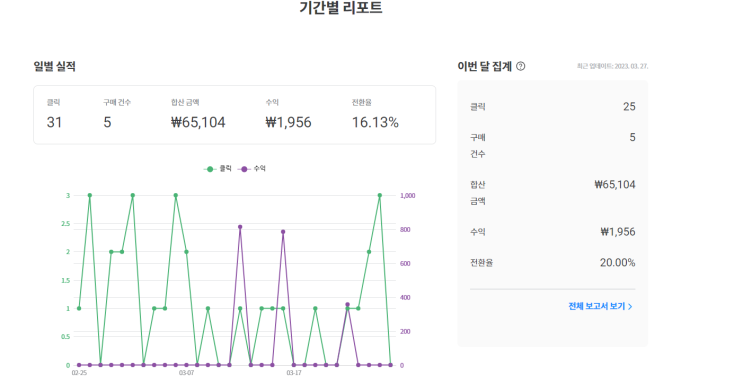Click the 1,000 label on right axis
This screenshot has width=743, height=391.
[x=408, y=195]
